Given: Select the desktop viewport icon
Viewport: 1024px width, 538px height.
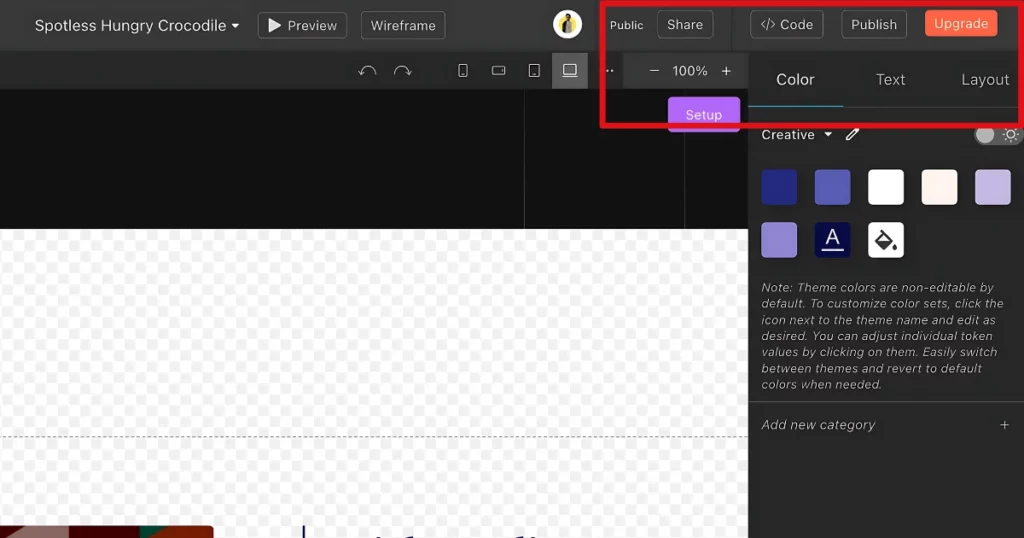Looking at the screenshot, I should click(569, 71).
